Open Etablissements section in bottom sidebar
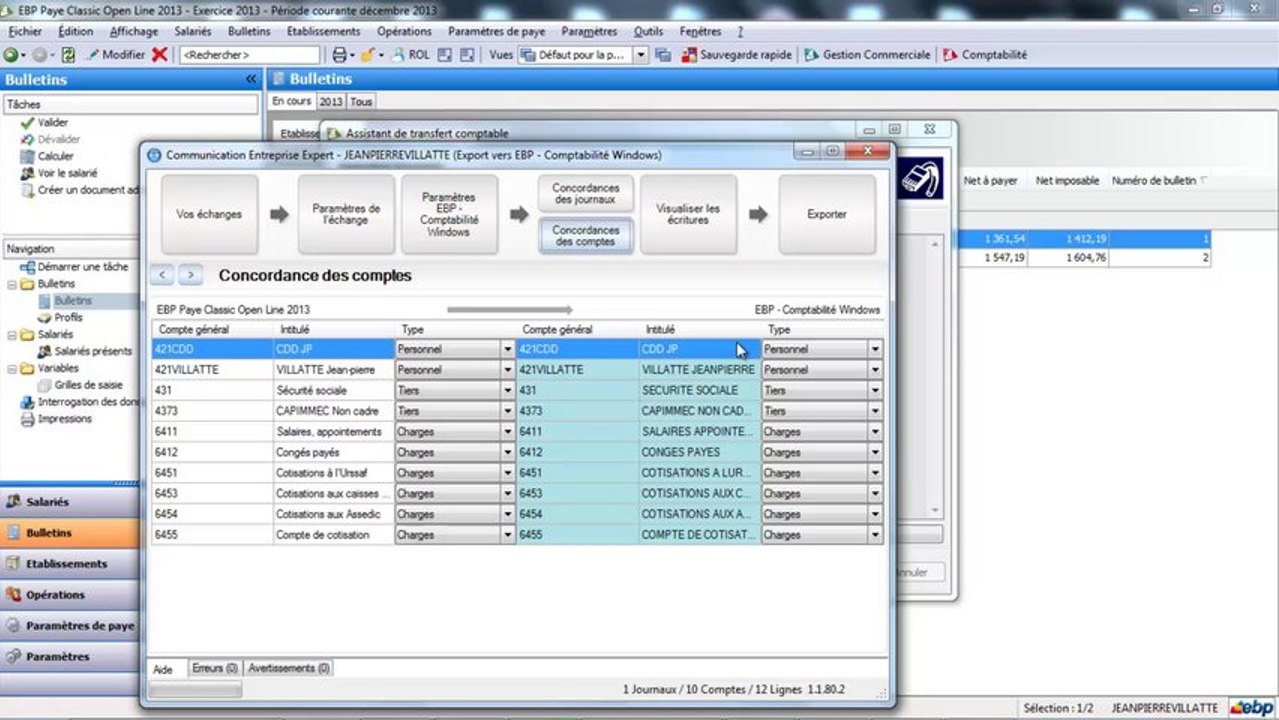The height and width of the screenshot is (720, 1279). click(70, 564)
